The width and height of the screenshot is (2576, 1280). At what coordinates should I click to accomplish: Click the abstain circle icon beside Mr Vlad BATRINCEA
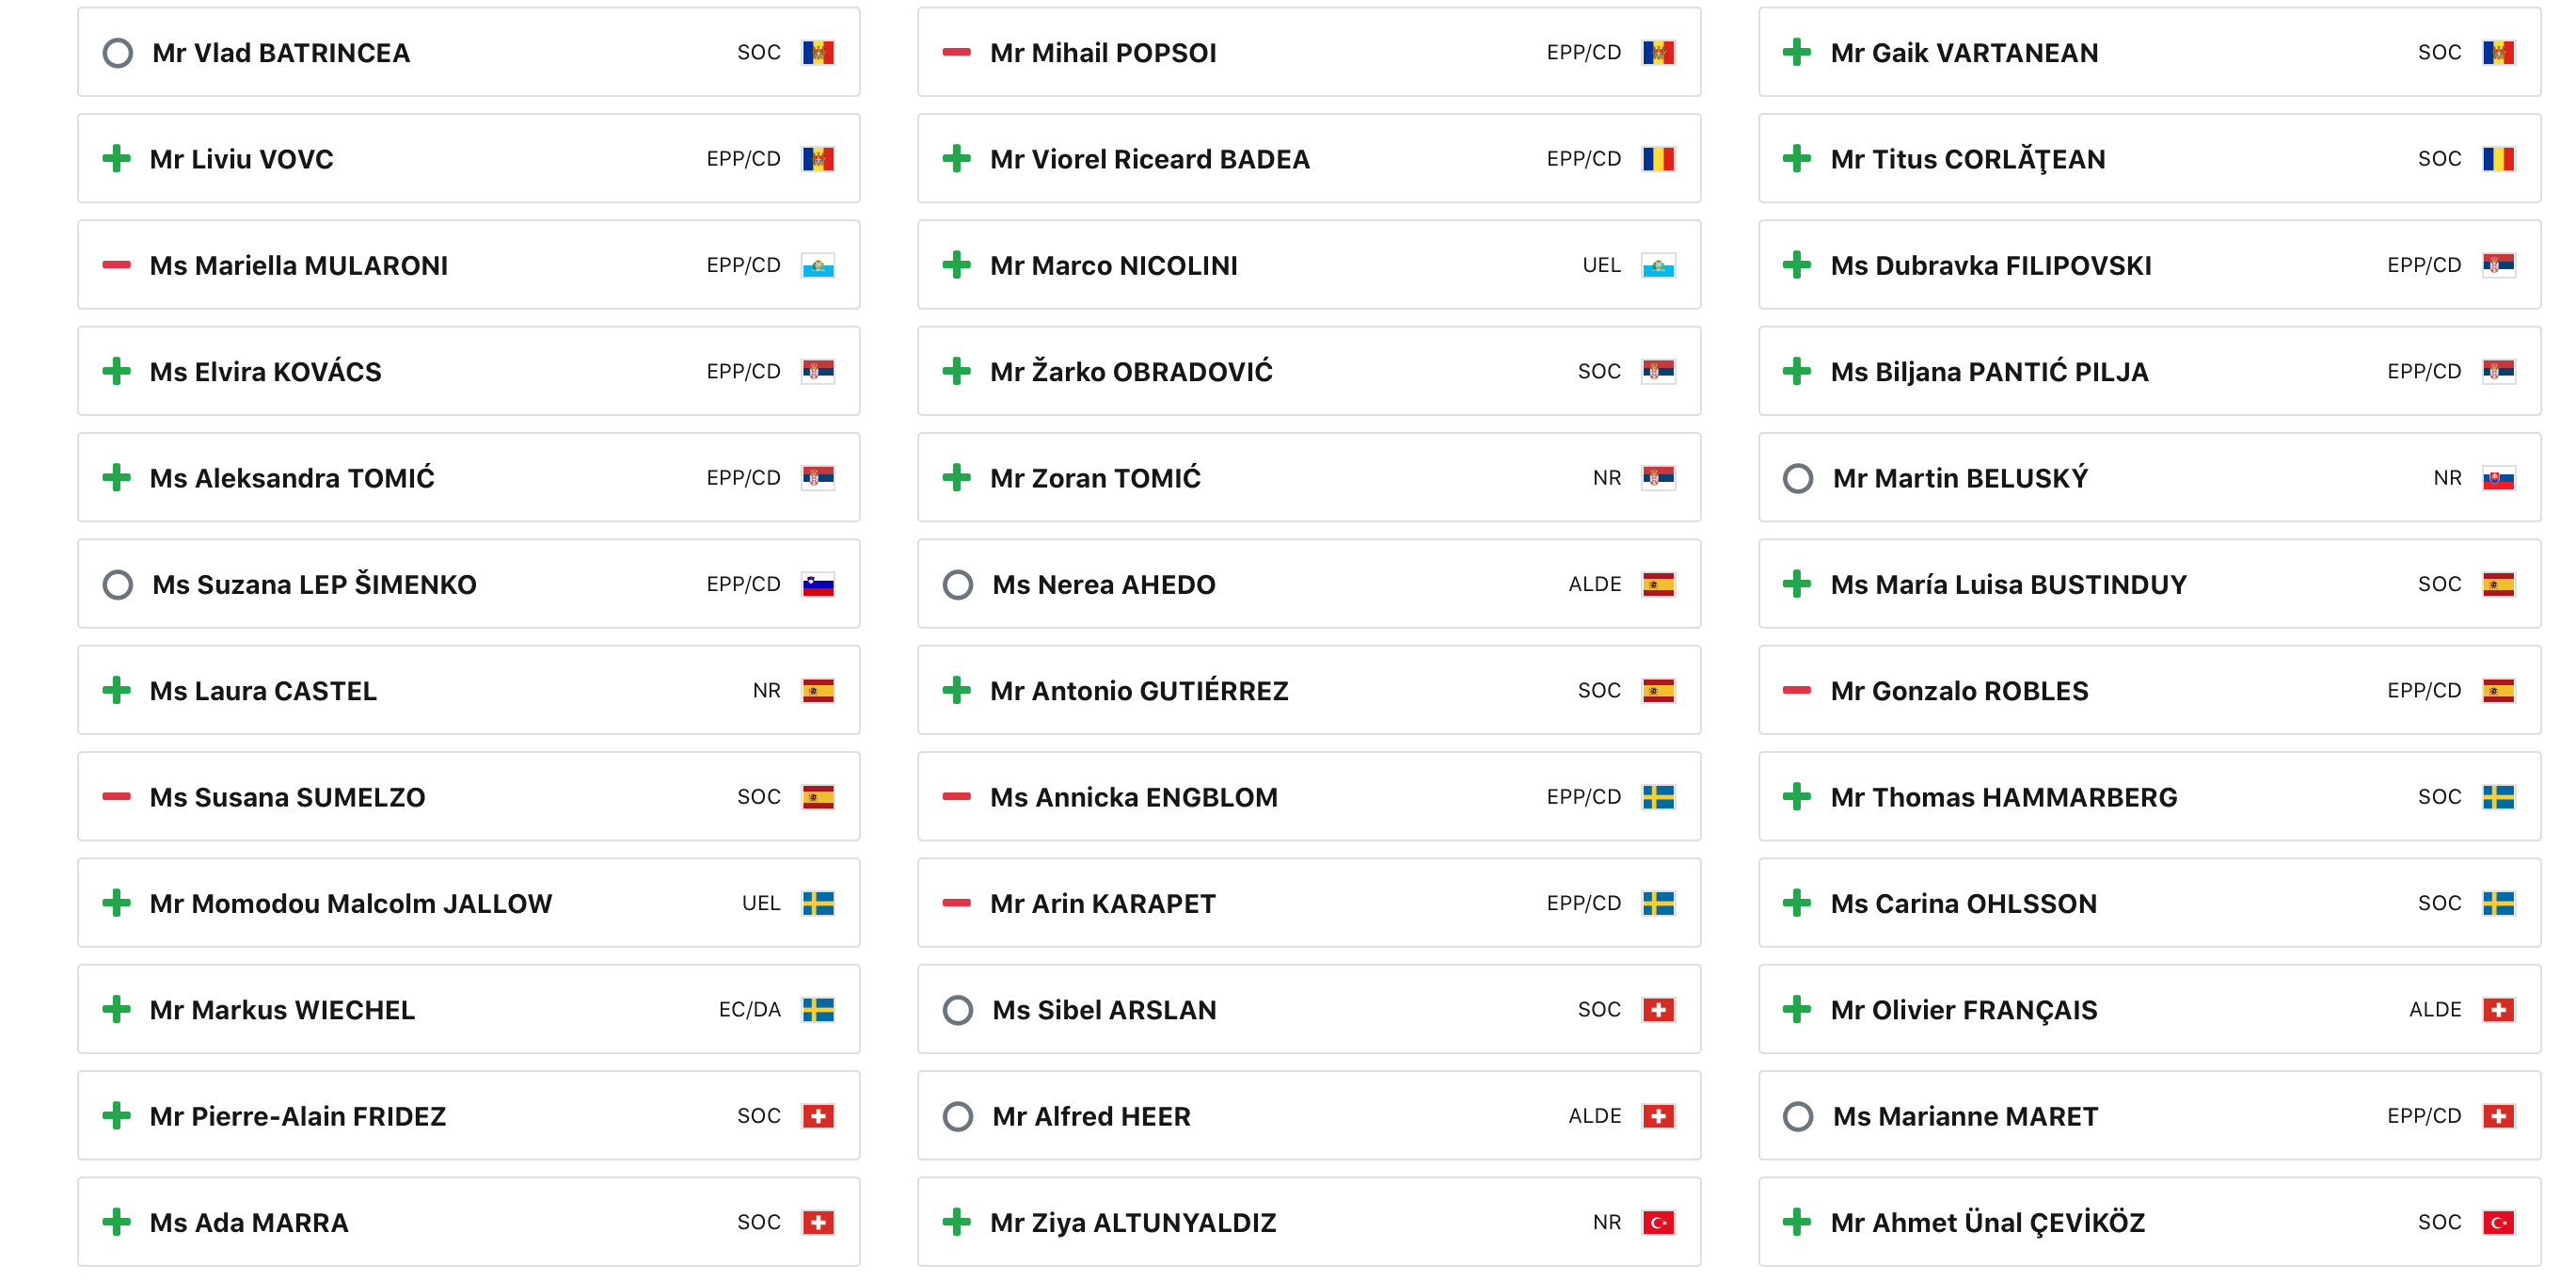118,53
